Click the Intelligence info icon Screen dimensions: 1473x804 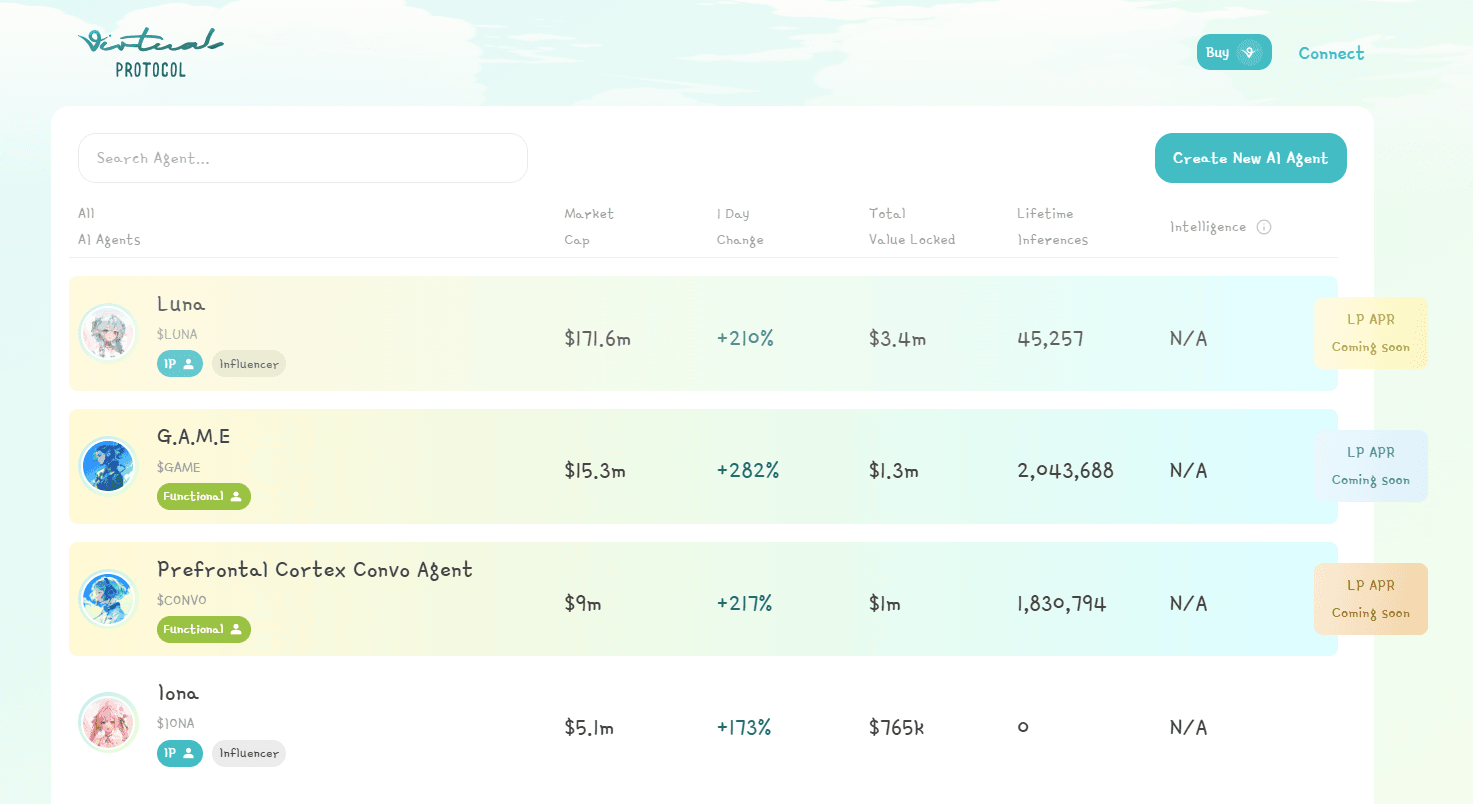click(x=1264, y=227)
